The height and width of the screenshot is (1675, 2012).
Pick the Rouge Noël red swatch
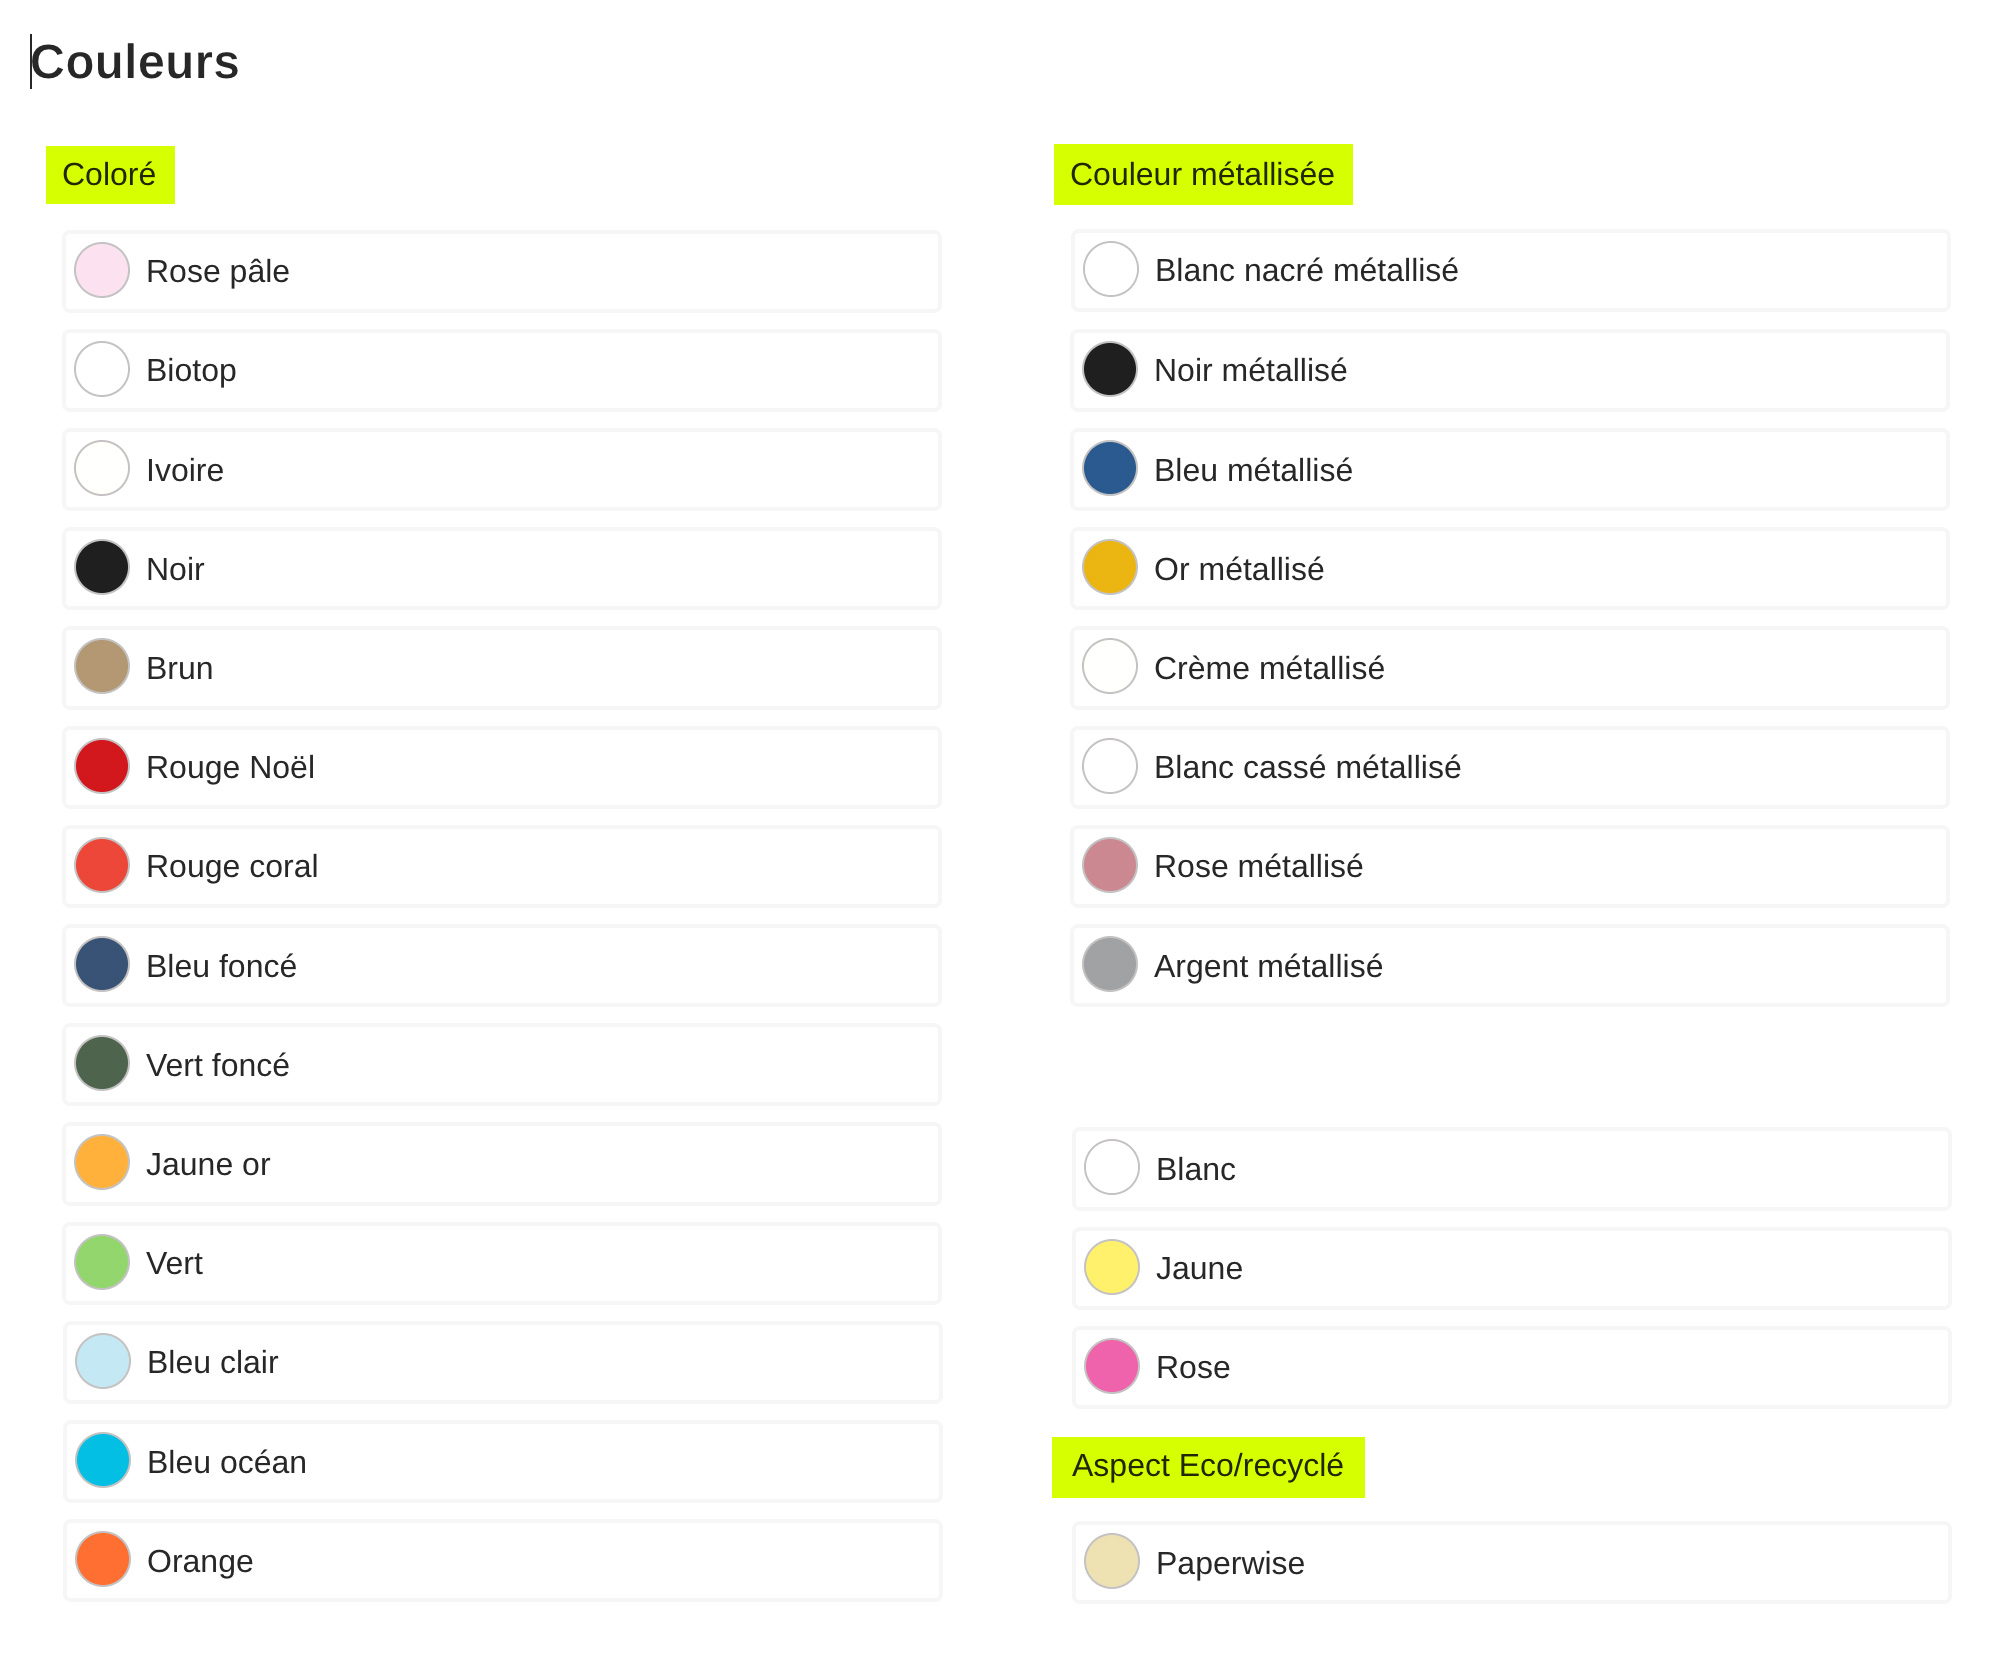click(x=102, y=767)
